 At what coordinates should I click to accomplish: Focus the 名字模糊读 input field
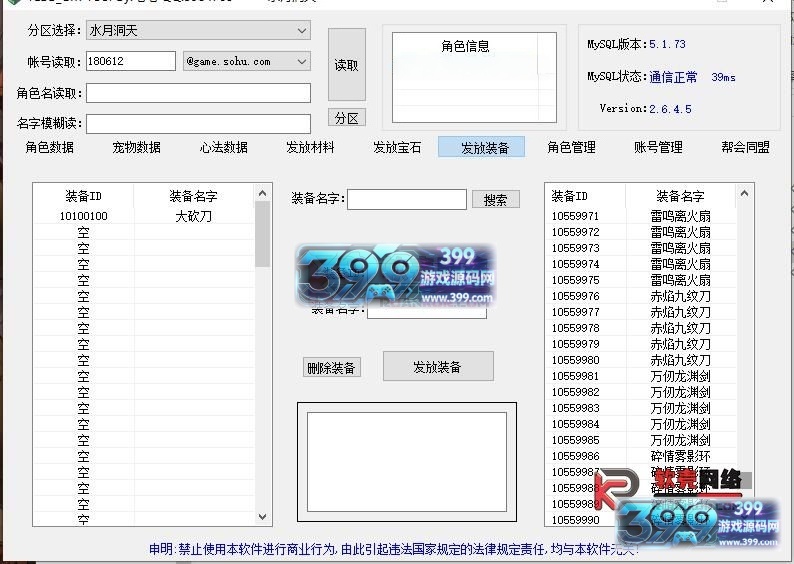click(x=198, y=124)
